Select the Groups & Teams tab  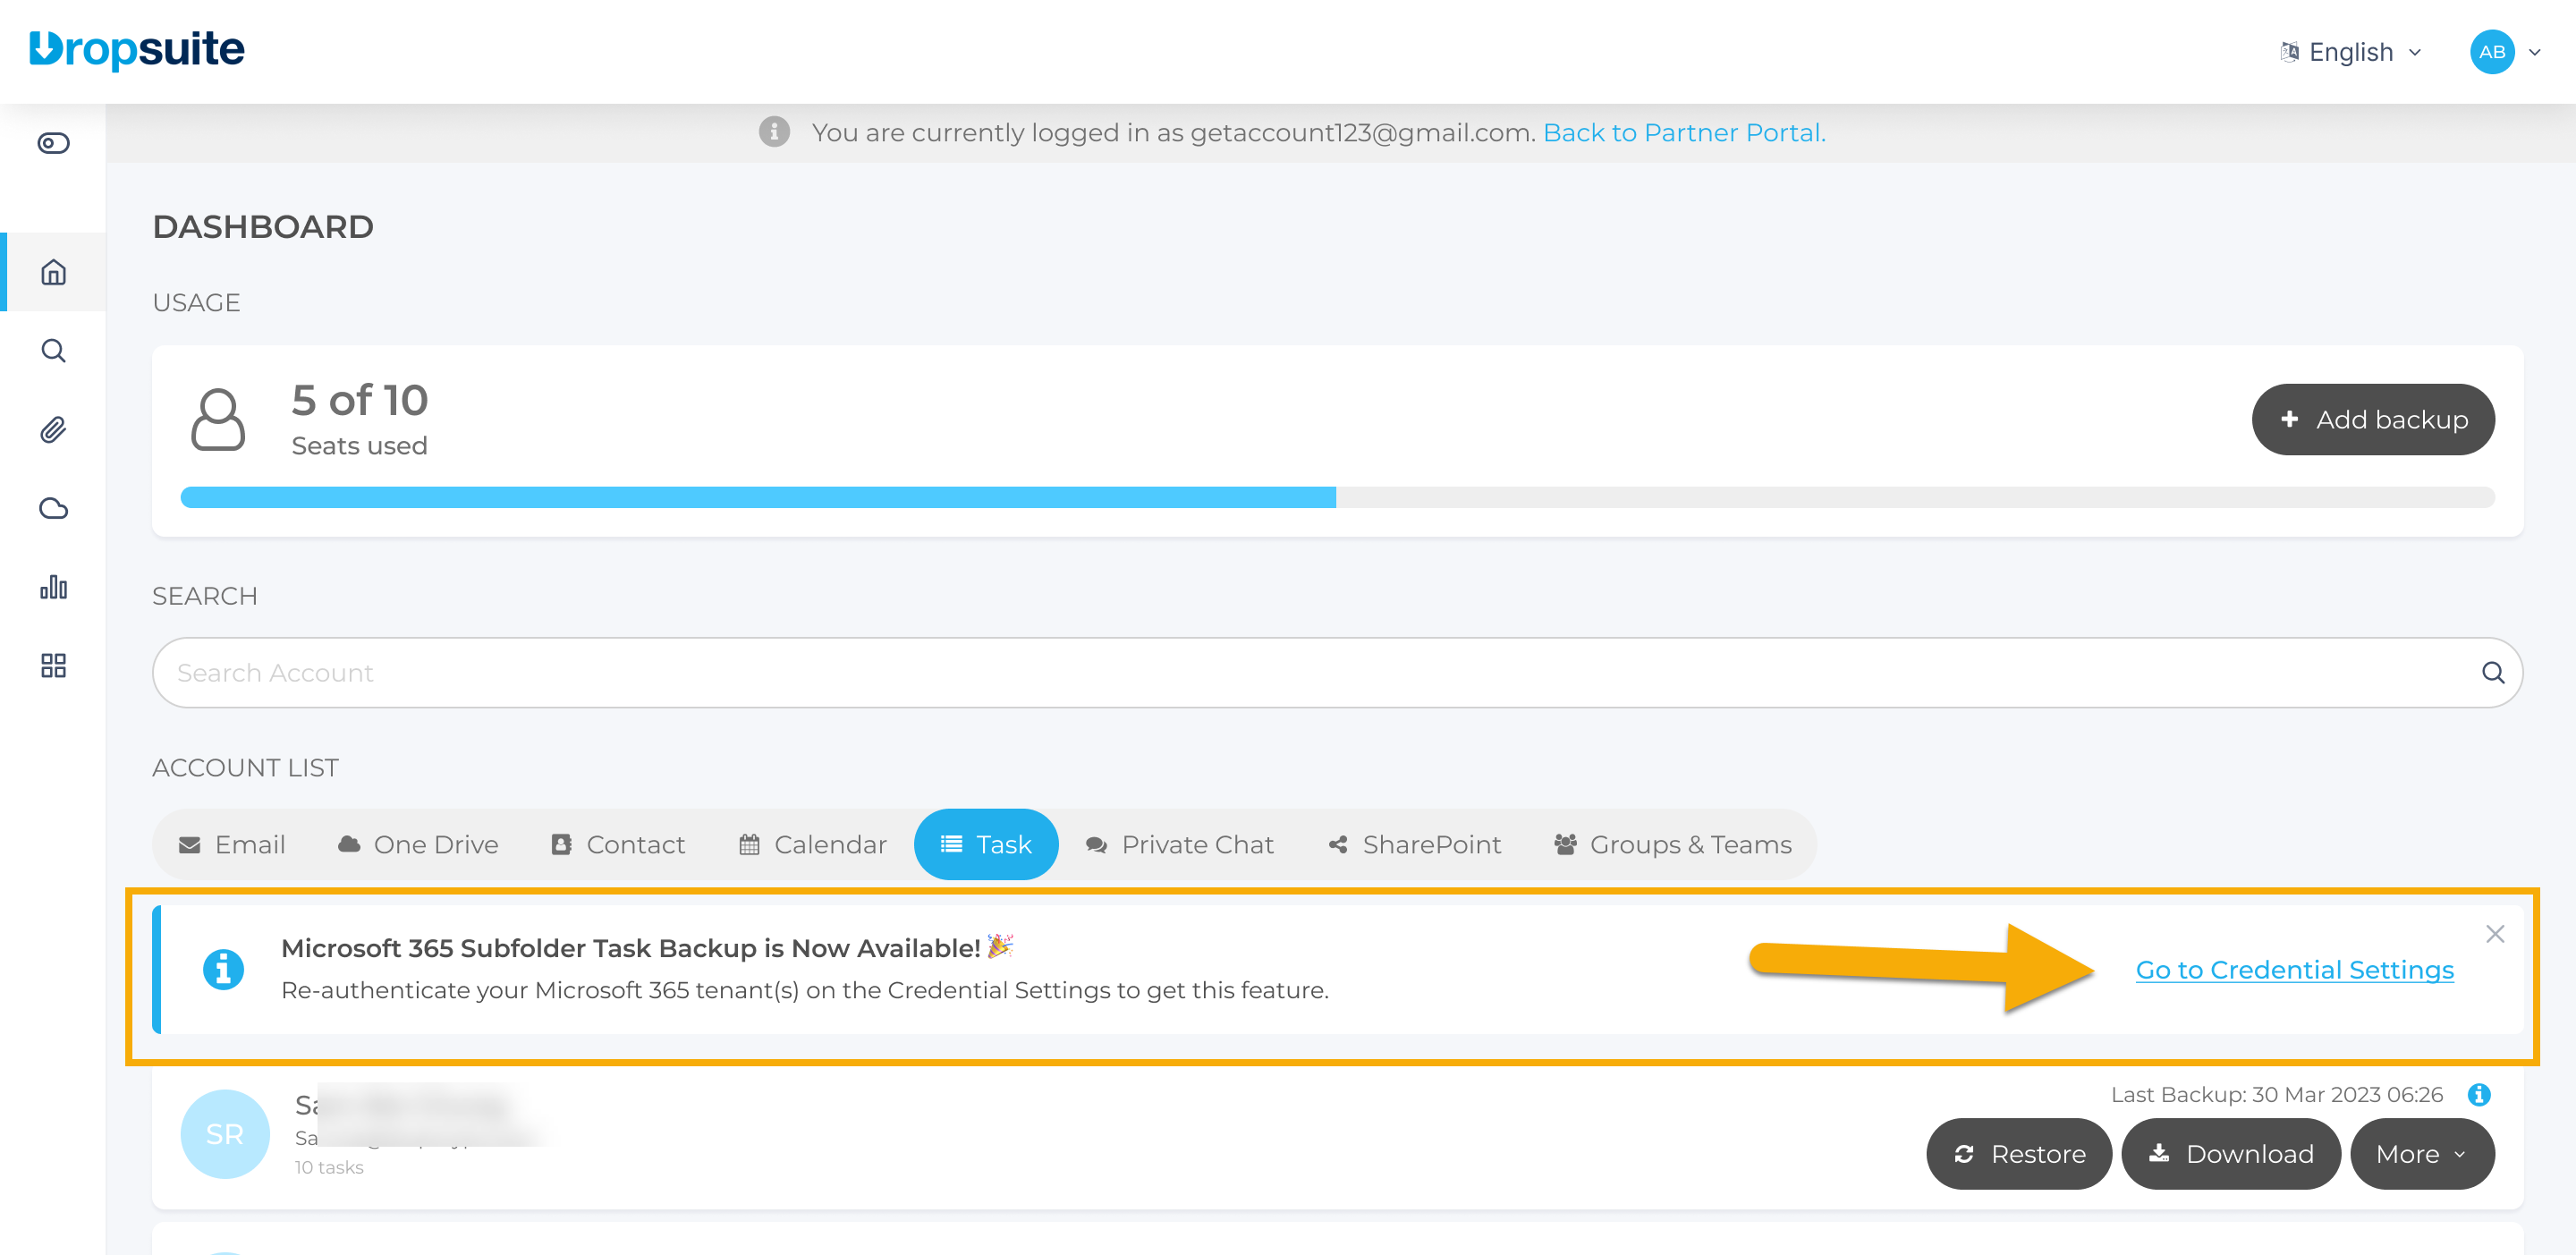(x=1672, y=845)
